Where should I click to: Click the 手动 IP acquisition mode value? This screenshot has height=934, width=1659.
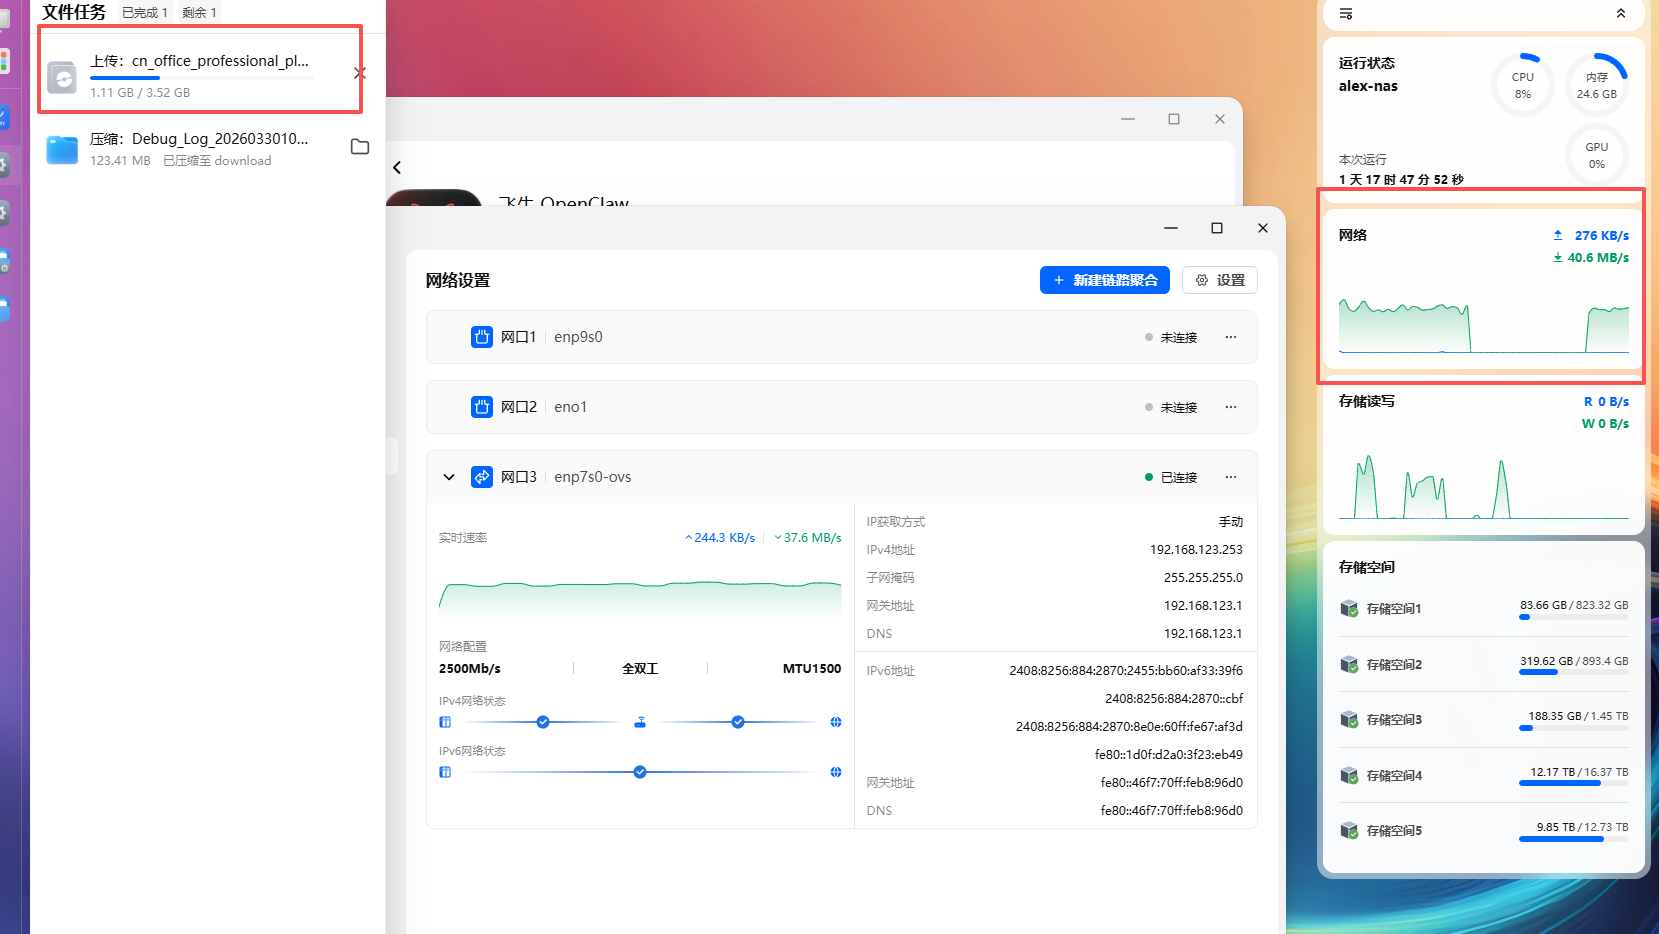click(1231, 522)
